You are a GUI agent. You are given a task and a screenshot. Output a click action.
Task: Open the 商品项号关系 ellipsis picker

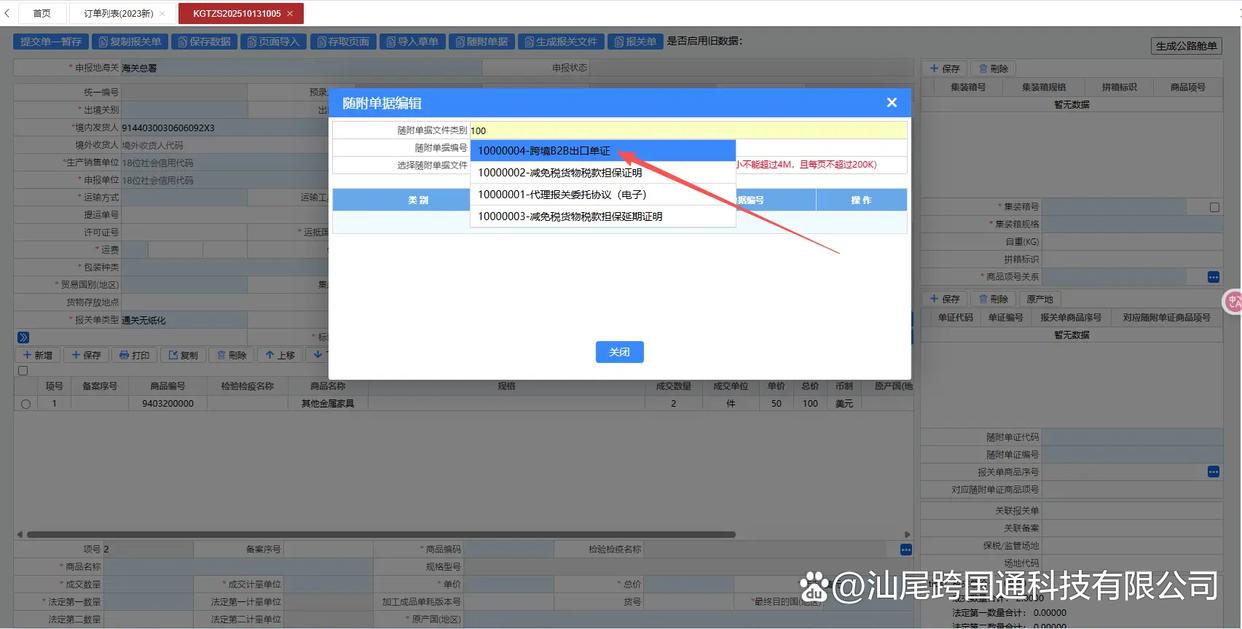pos(1213,277)
